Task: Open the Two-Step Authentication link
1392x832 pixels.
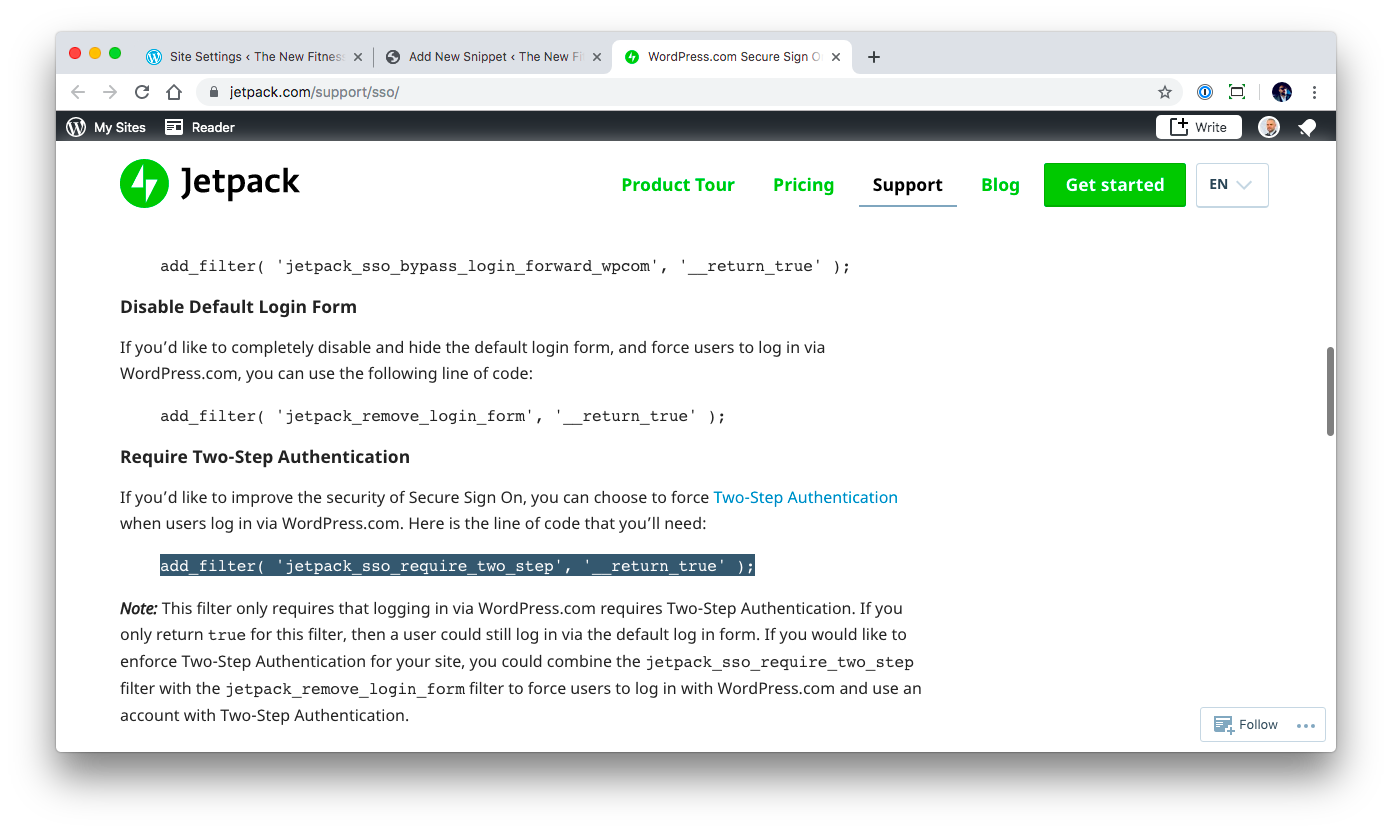Action: coord(805,497)
